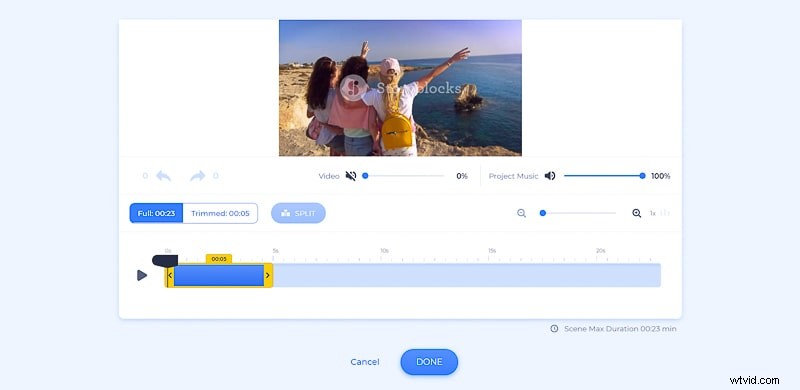Click the video preview thumbnail

tap(400, 88)
